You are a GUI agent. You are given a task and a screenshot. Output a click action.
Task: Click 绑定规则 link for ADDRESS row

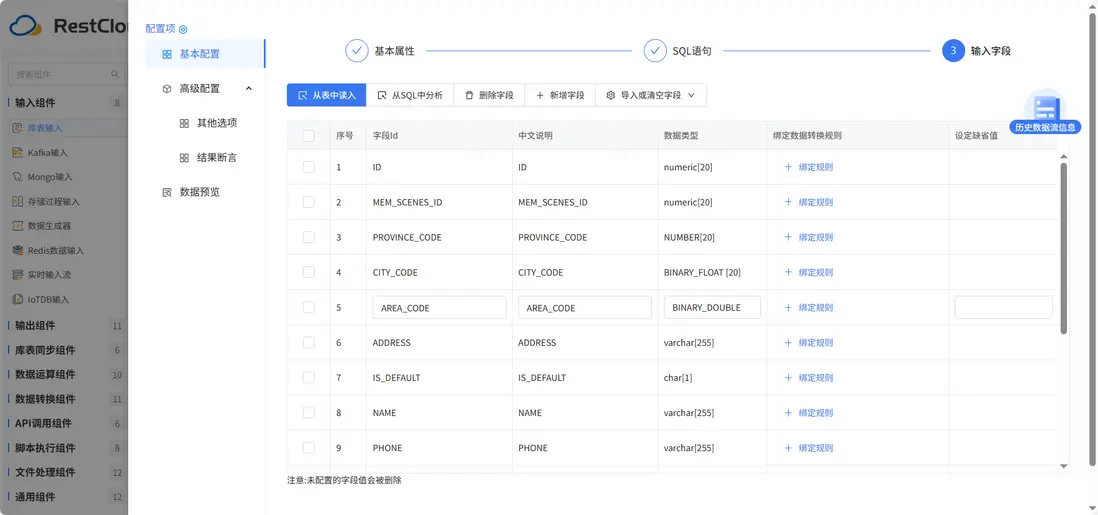(x=816, y=343)
